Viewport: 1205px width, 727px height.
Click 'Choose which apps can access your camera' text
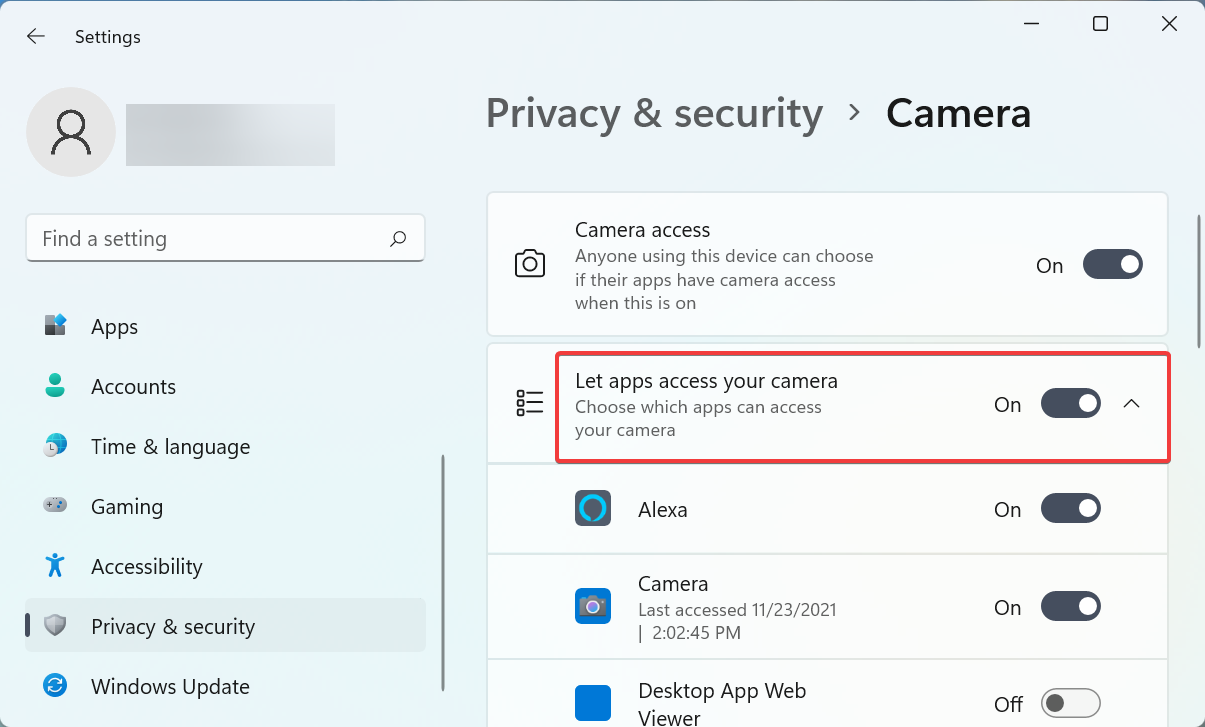[698, 419]
